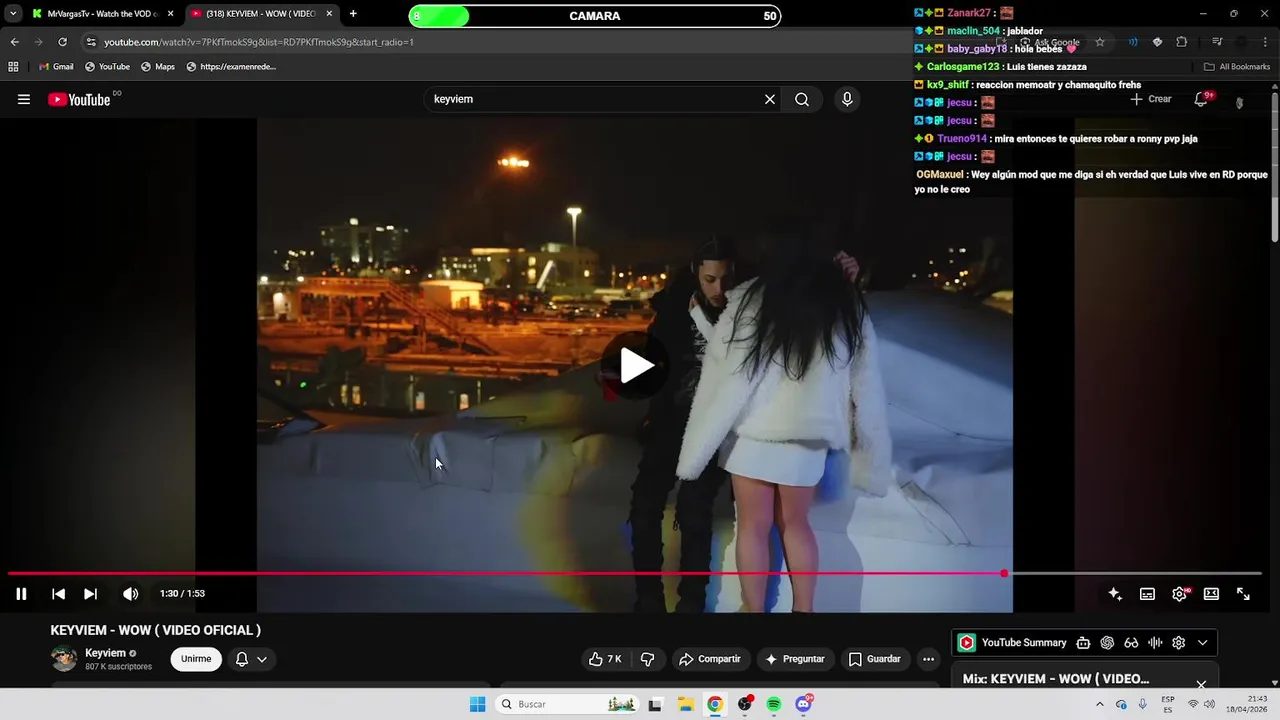Click the Preguntar ask button
This screenshot has height=720, width=1280.
tap(795, 659)
